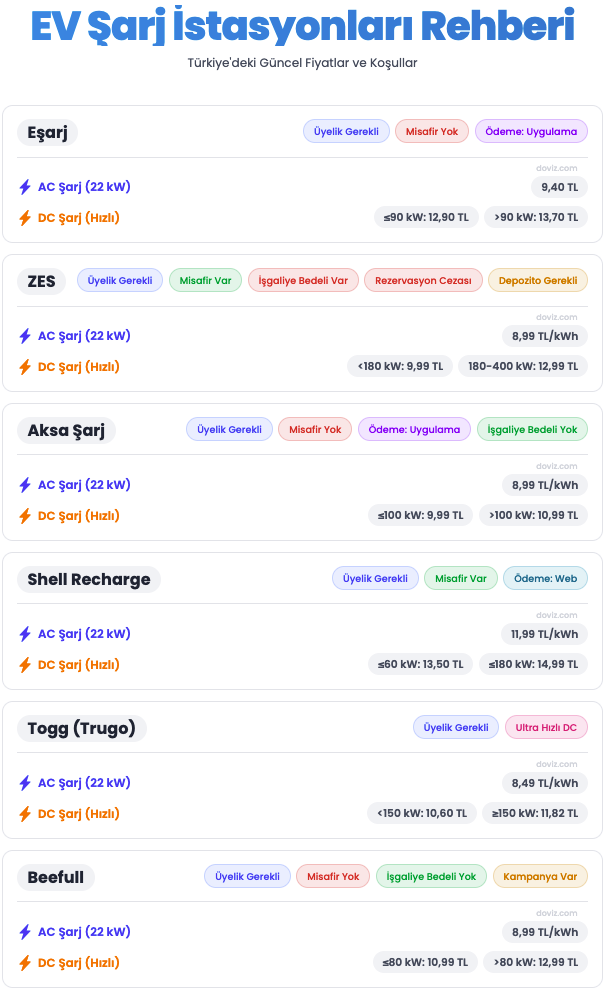Viewport: 605px width, 991px height.
Task: Click the orange DC bolt icon under Beefull
Action: (25, 963)
